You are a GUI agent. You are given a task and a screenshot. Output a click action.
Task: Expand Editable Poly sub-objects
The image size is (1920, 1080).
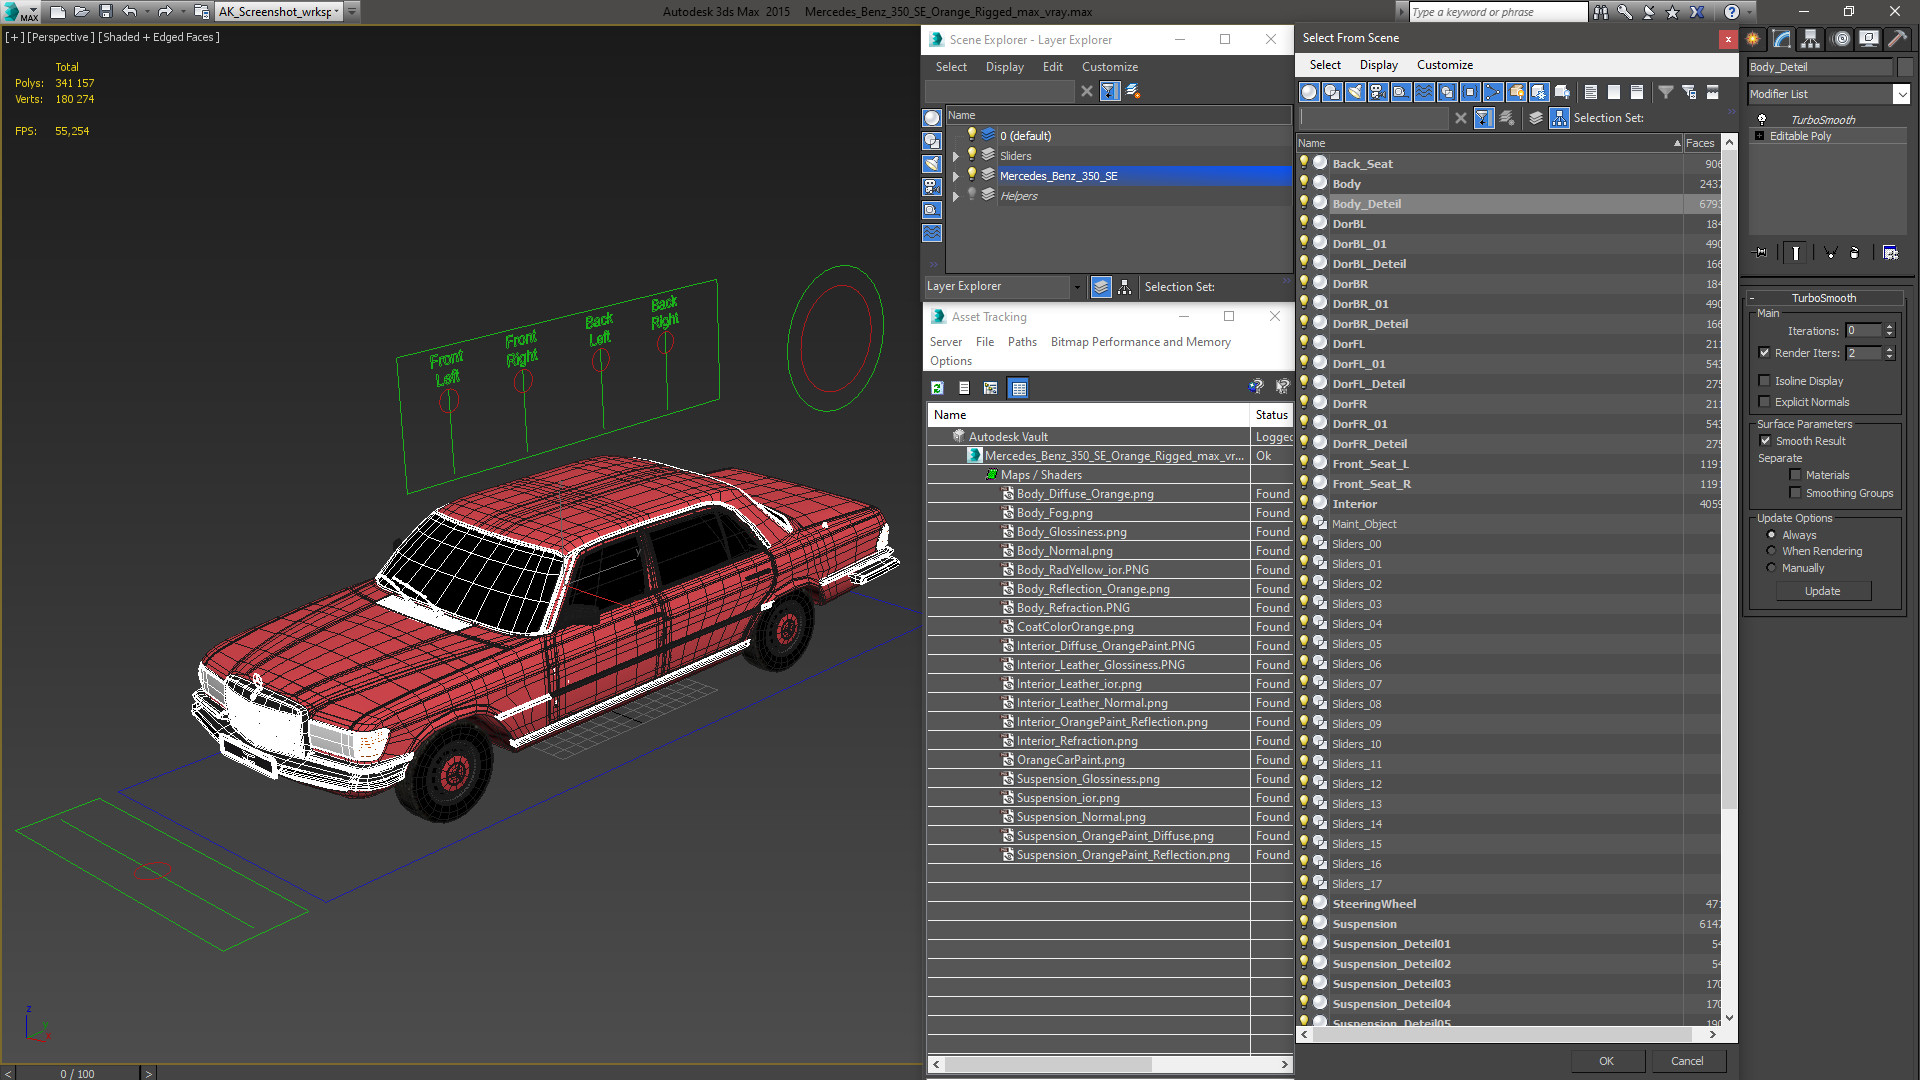tap(1760, 136)
